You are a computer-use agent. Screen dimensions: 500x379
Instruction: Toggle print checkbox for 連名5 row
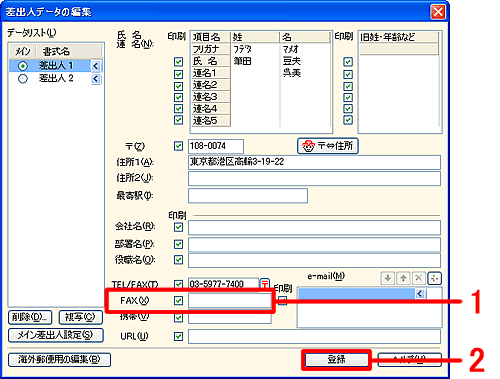pyautogui.click(x=179, y=120)
